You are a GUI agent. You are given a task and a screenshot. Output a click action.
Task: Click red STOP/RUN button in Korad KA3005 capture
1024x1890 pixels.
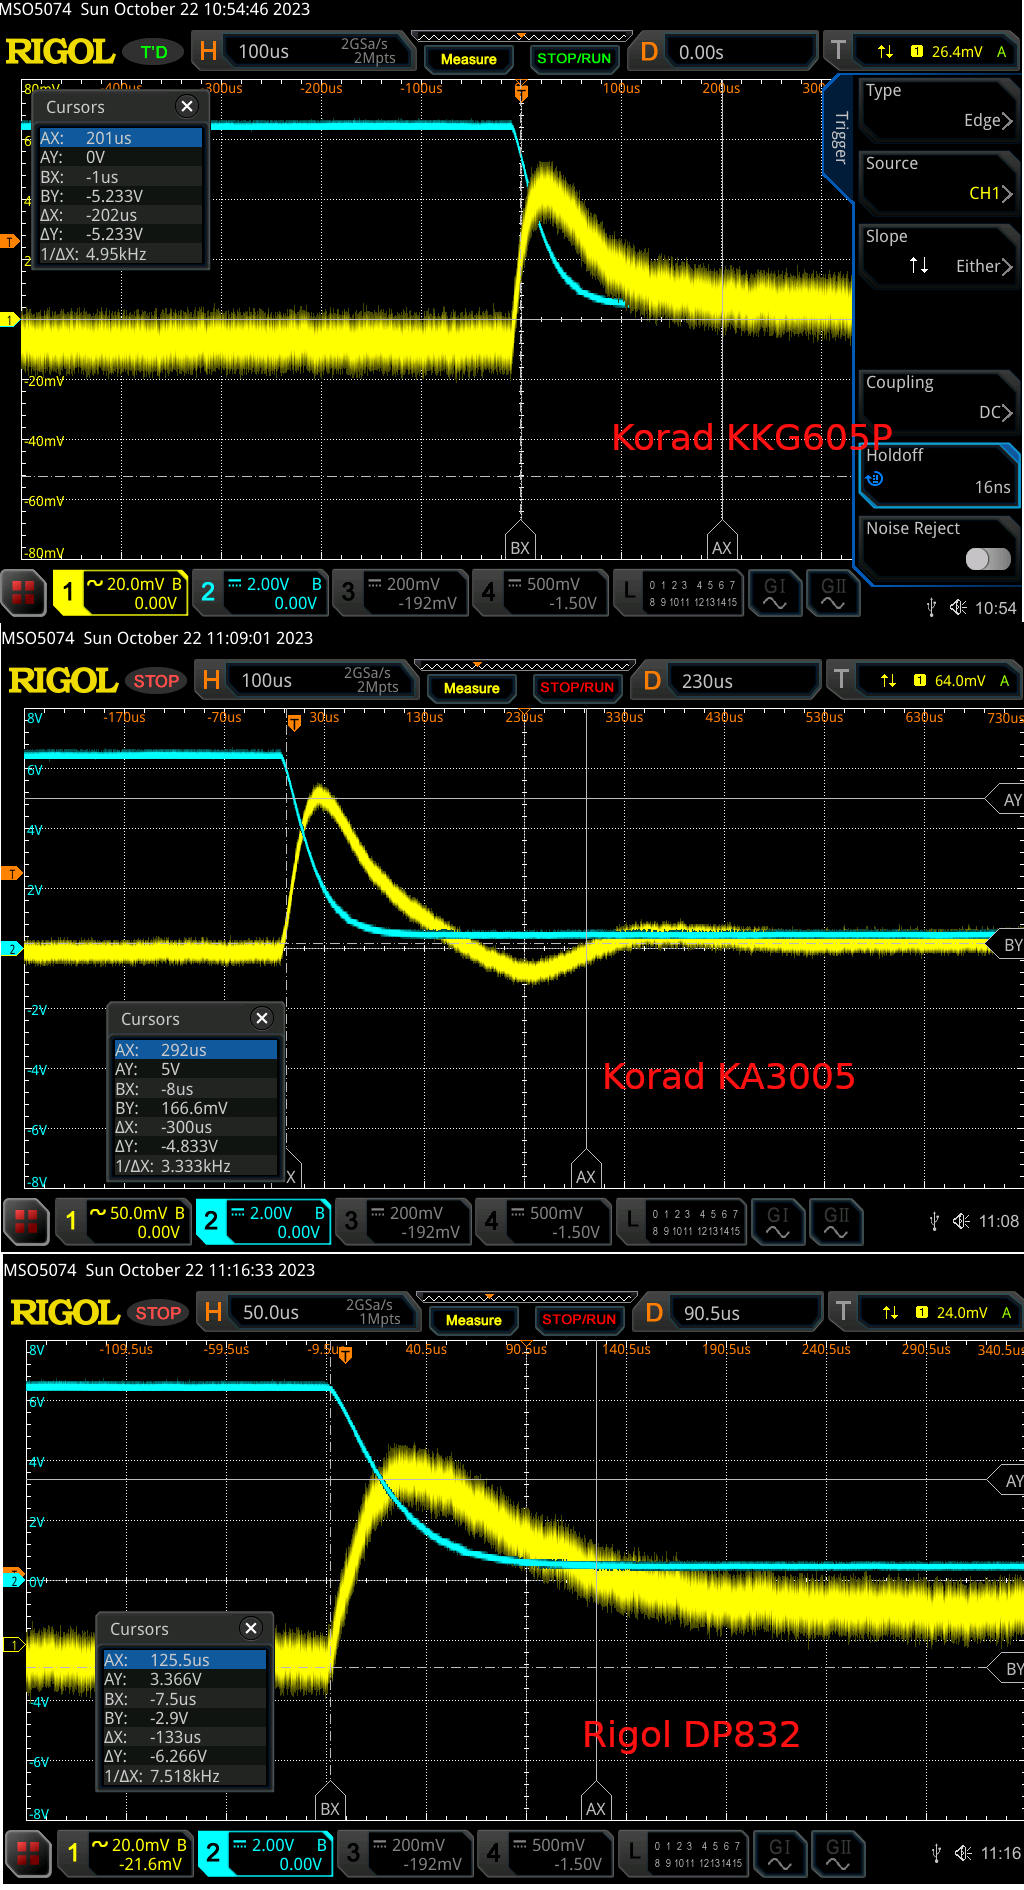576,688
